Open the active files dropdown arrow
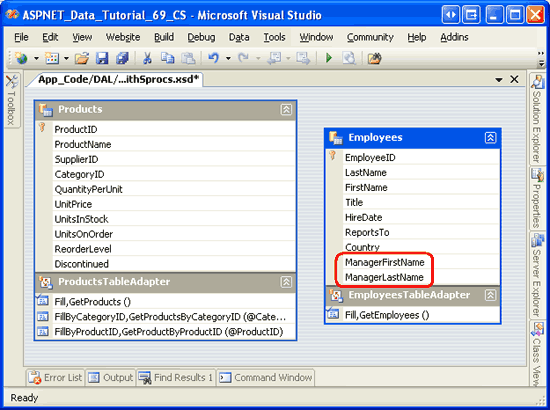 point(499,80)
